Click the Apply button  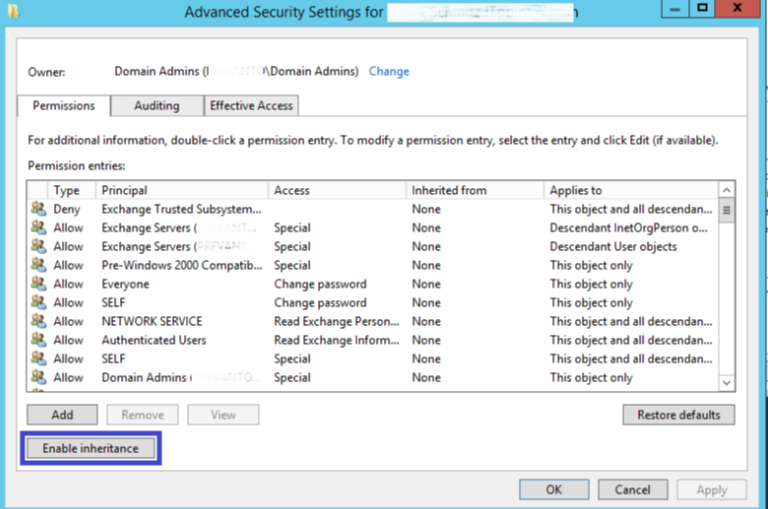[712, 489]
